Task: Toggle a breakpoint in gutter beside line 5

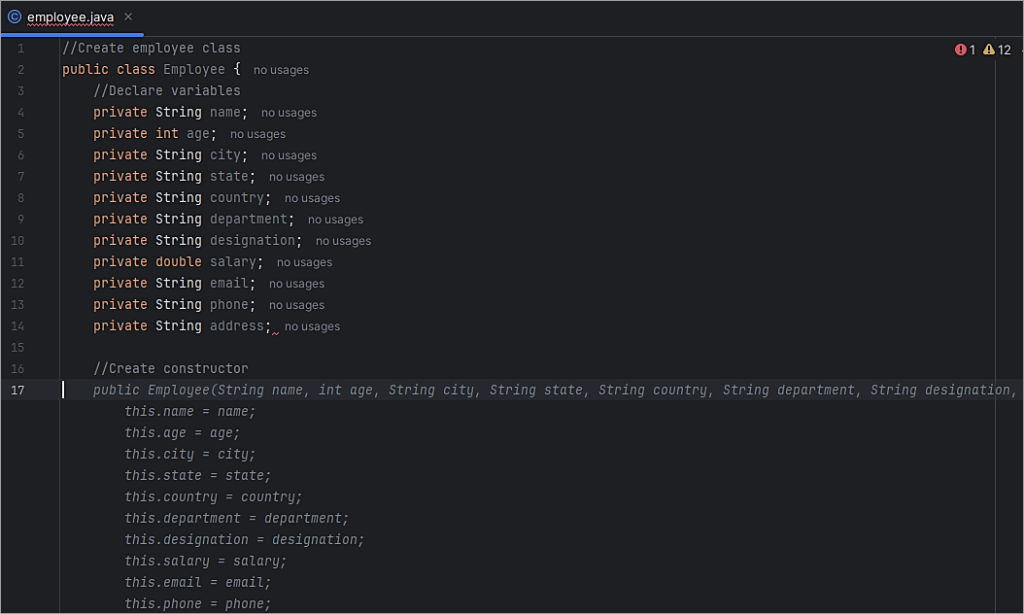Action: coord(47,133)
